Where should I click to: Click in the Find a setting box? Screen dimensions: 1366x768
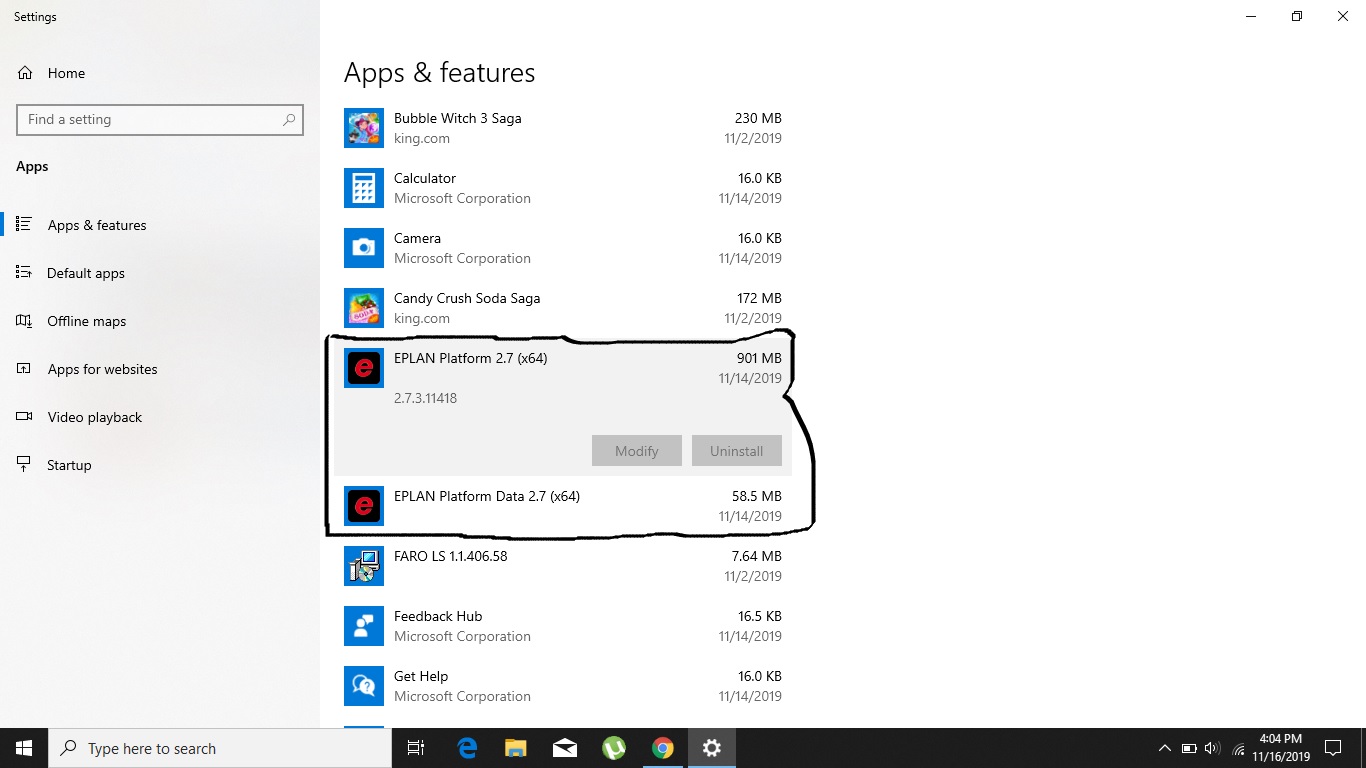tap(160, 119)
